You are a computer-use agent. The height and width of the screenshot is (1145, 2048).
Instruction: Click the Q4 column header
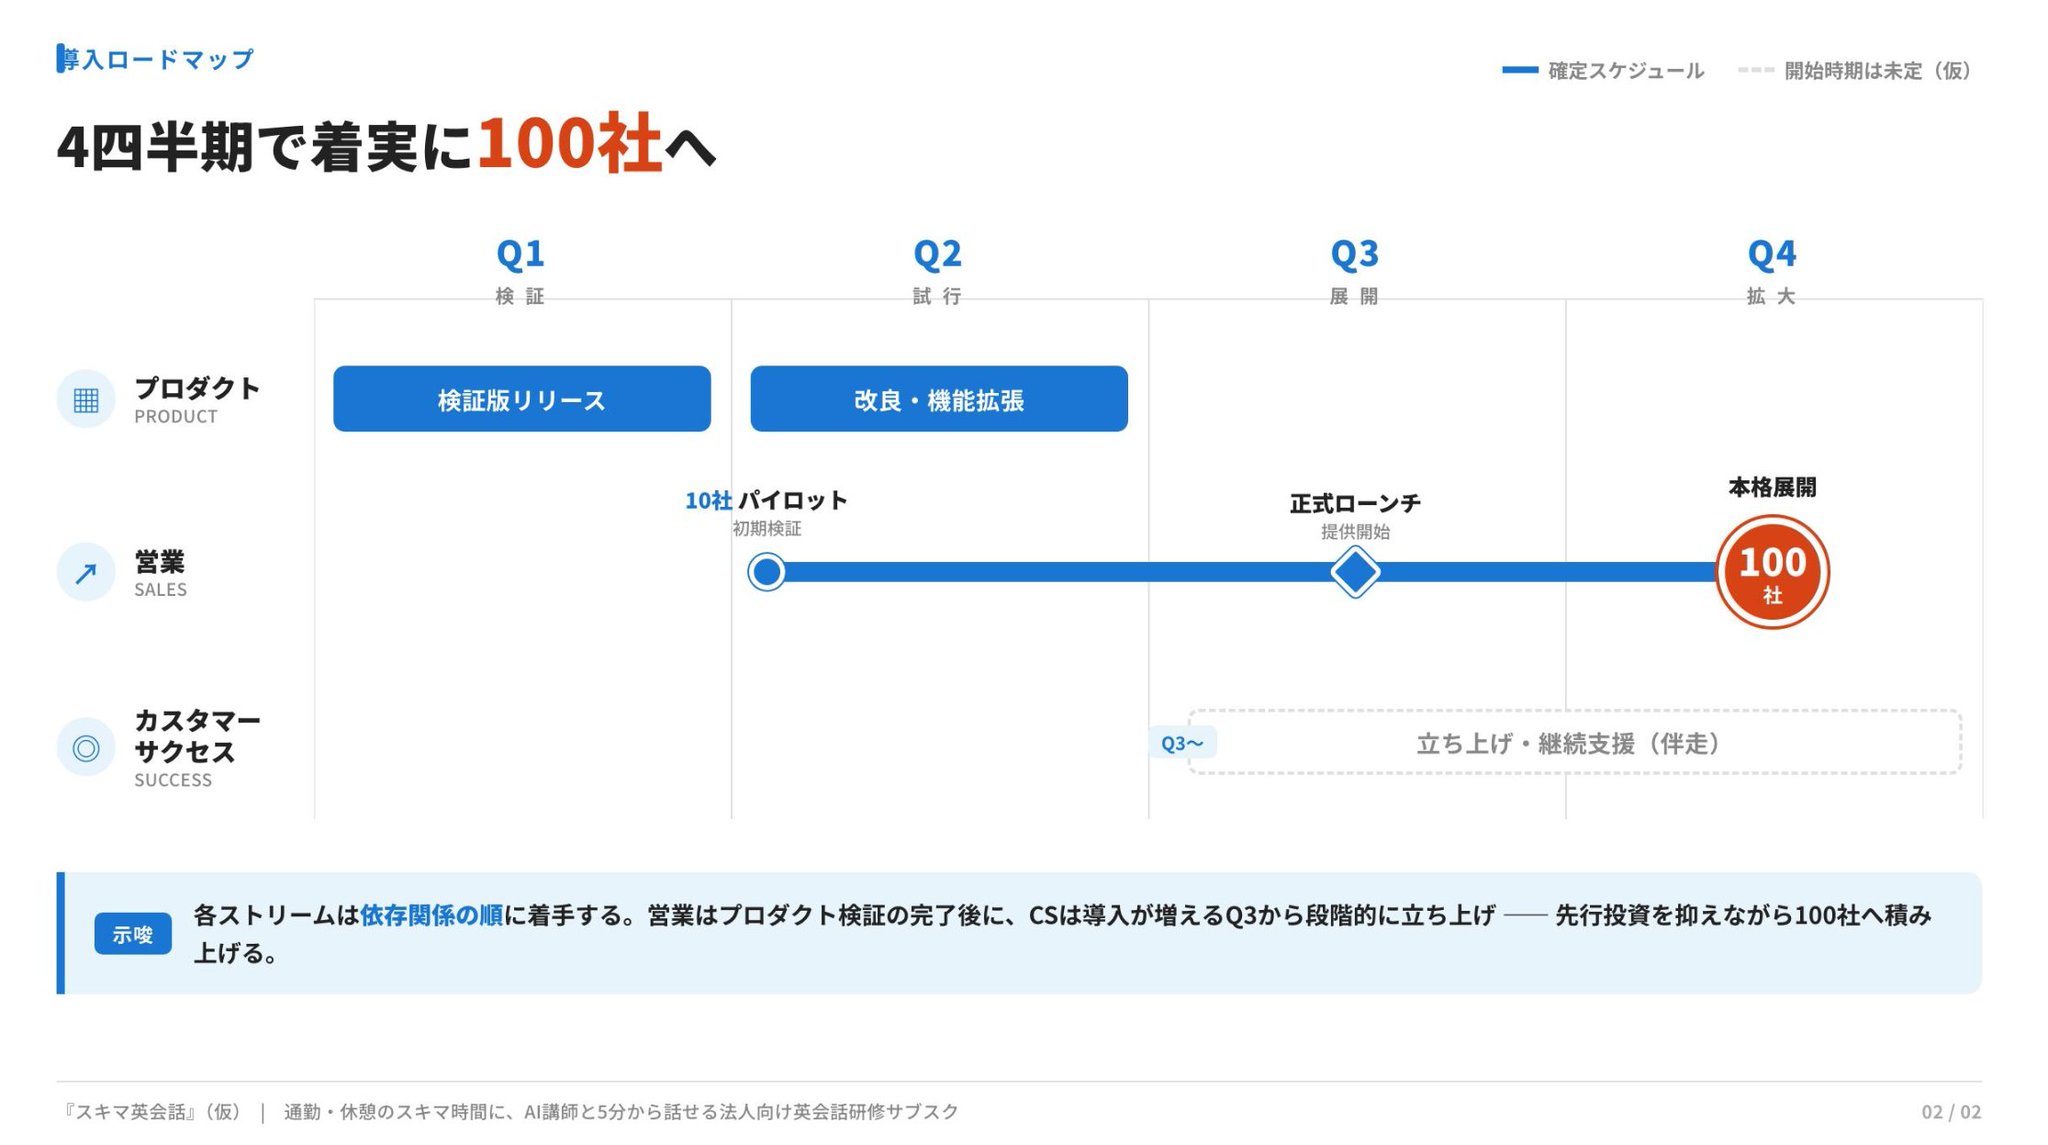[1771, 254]
